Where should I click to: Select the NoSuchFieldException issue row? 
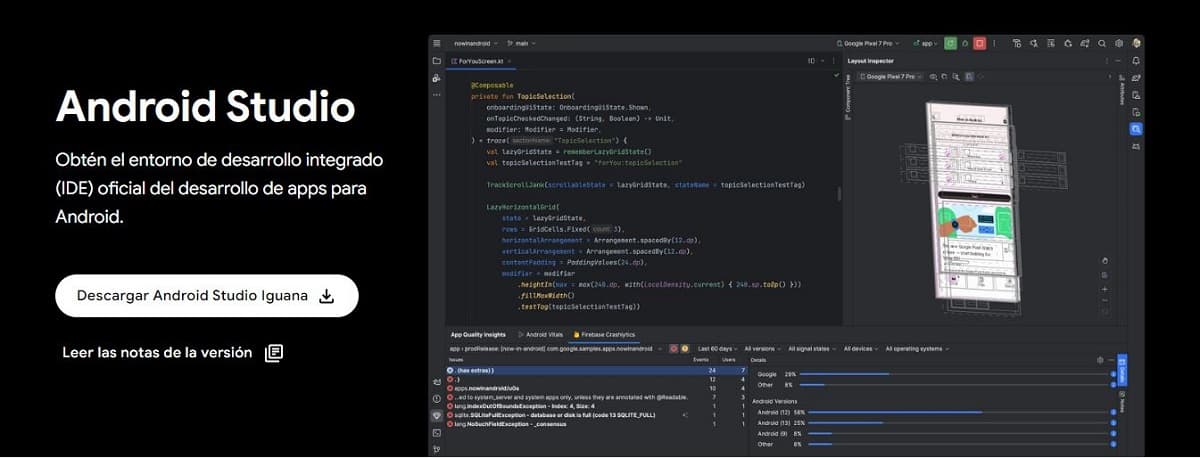pos(595,424)
